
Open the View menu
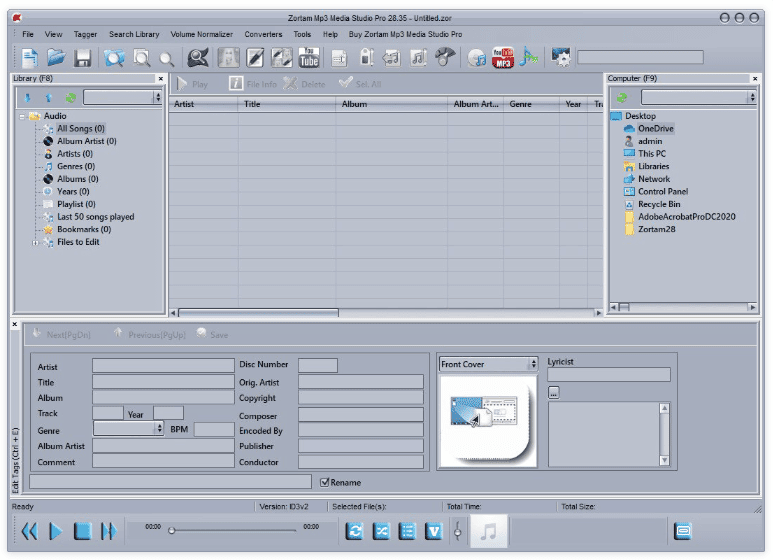53,35
